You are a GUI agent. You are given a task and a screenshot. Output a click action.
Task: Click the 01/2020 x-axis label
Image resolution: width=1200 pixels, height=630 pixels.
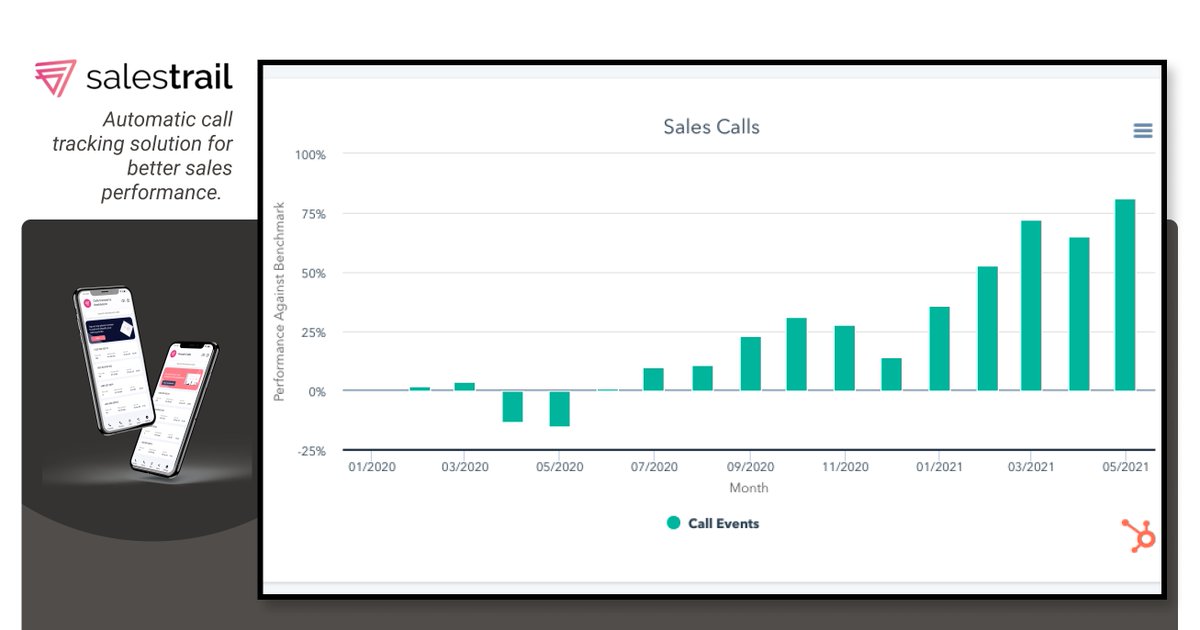pyautogui.click(x=372, y=467)
